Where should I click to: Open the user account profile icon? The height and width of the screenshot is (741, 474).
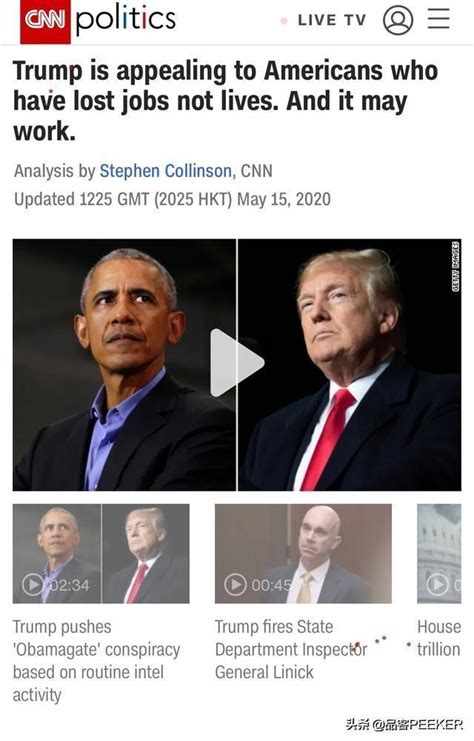[398, 20]
